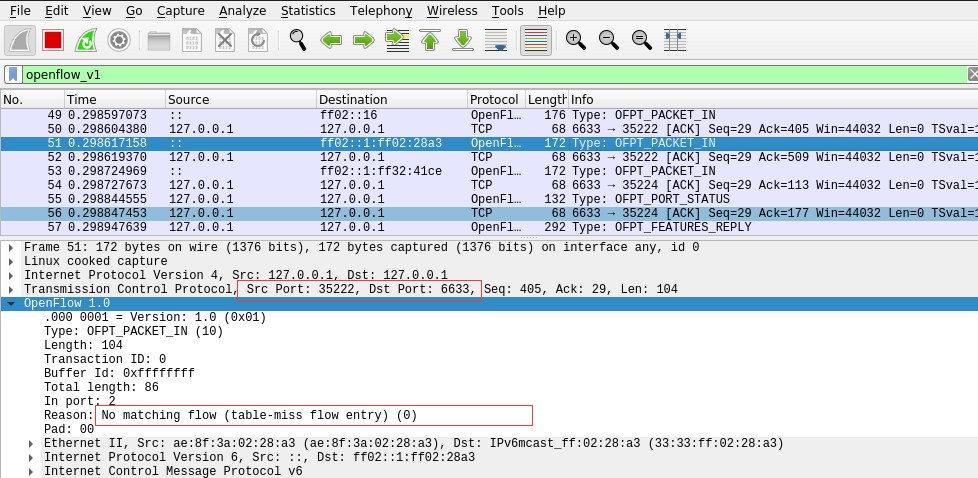The width and height of the screenshot is (978, 478).
Task: Toggle packet list colorization
Action: point(536,41)
